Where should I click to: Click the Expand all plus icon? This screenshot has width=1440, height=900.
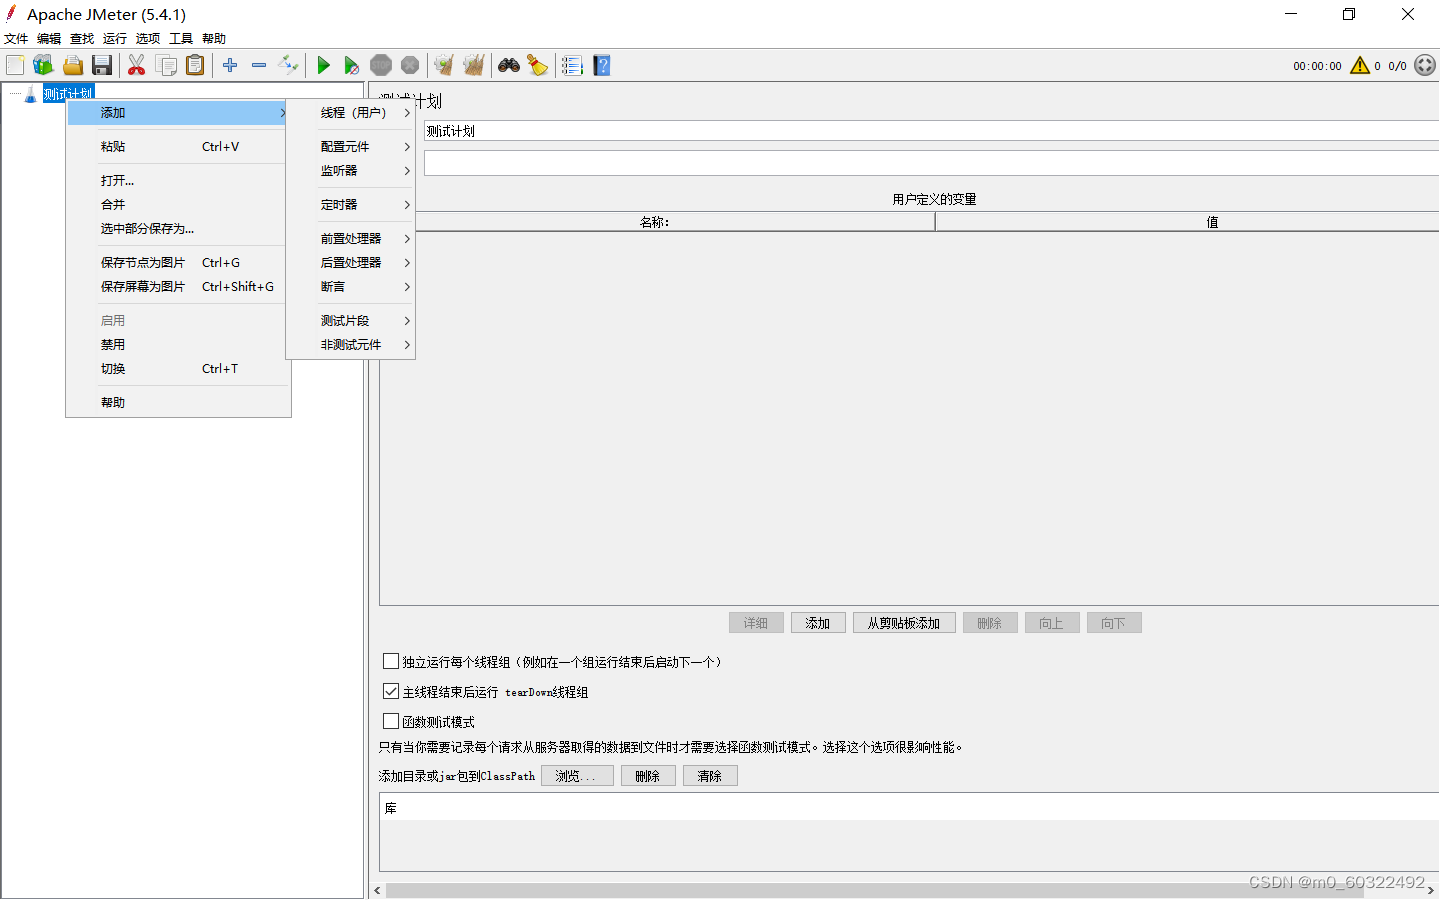pyautogui.click(x=230, y=65)
